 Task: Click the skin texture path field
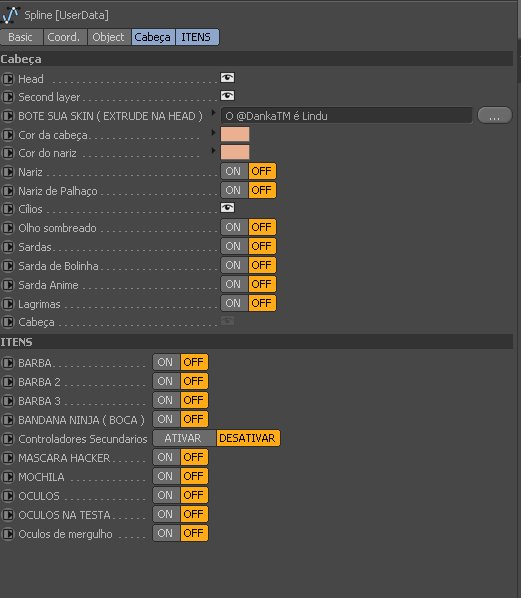coord(346,116)
